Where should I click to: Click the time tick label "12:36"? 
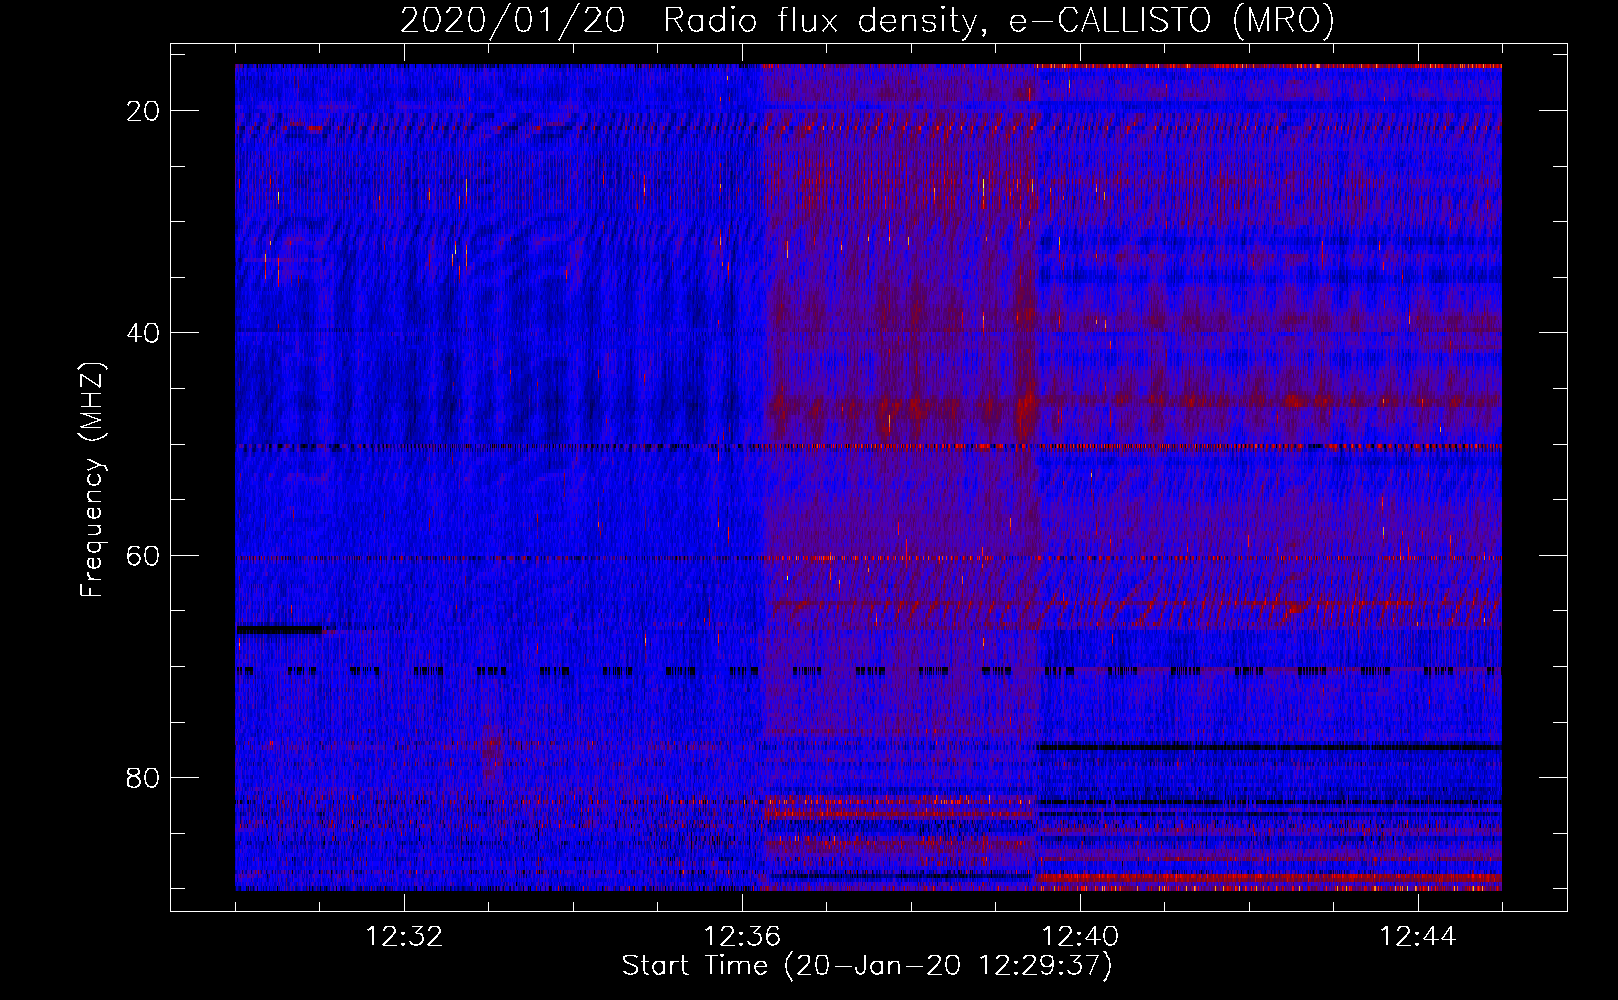(x=742, y=937)
